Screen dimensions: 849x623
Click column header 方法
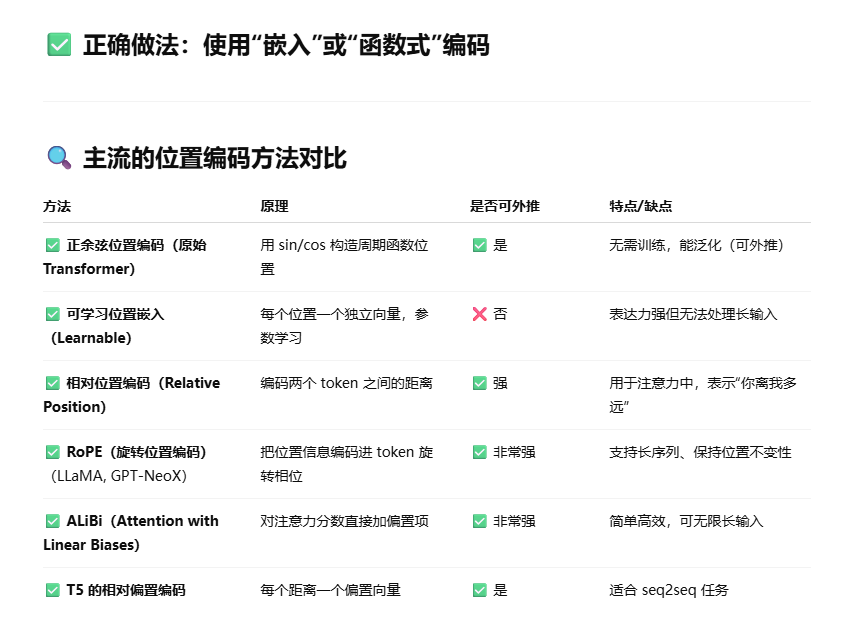pyautogui.click(x=57, y=206)
